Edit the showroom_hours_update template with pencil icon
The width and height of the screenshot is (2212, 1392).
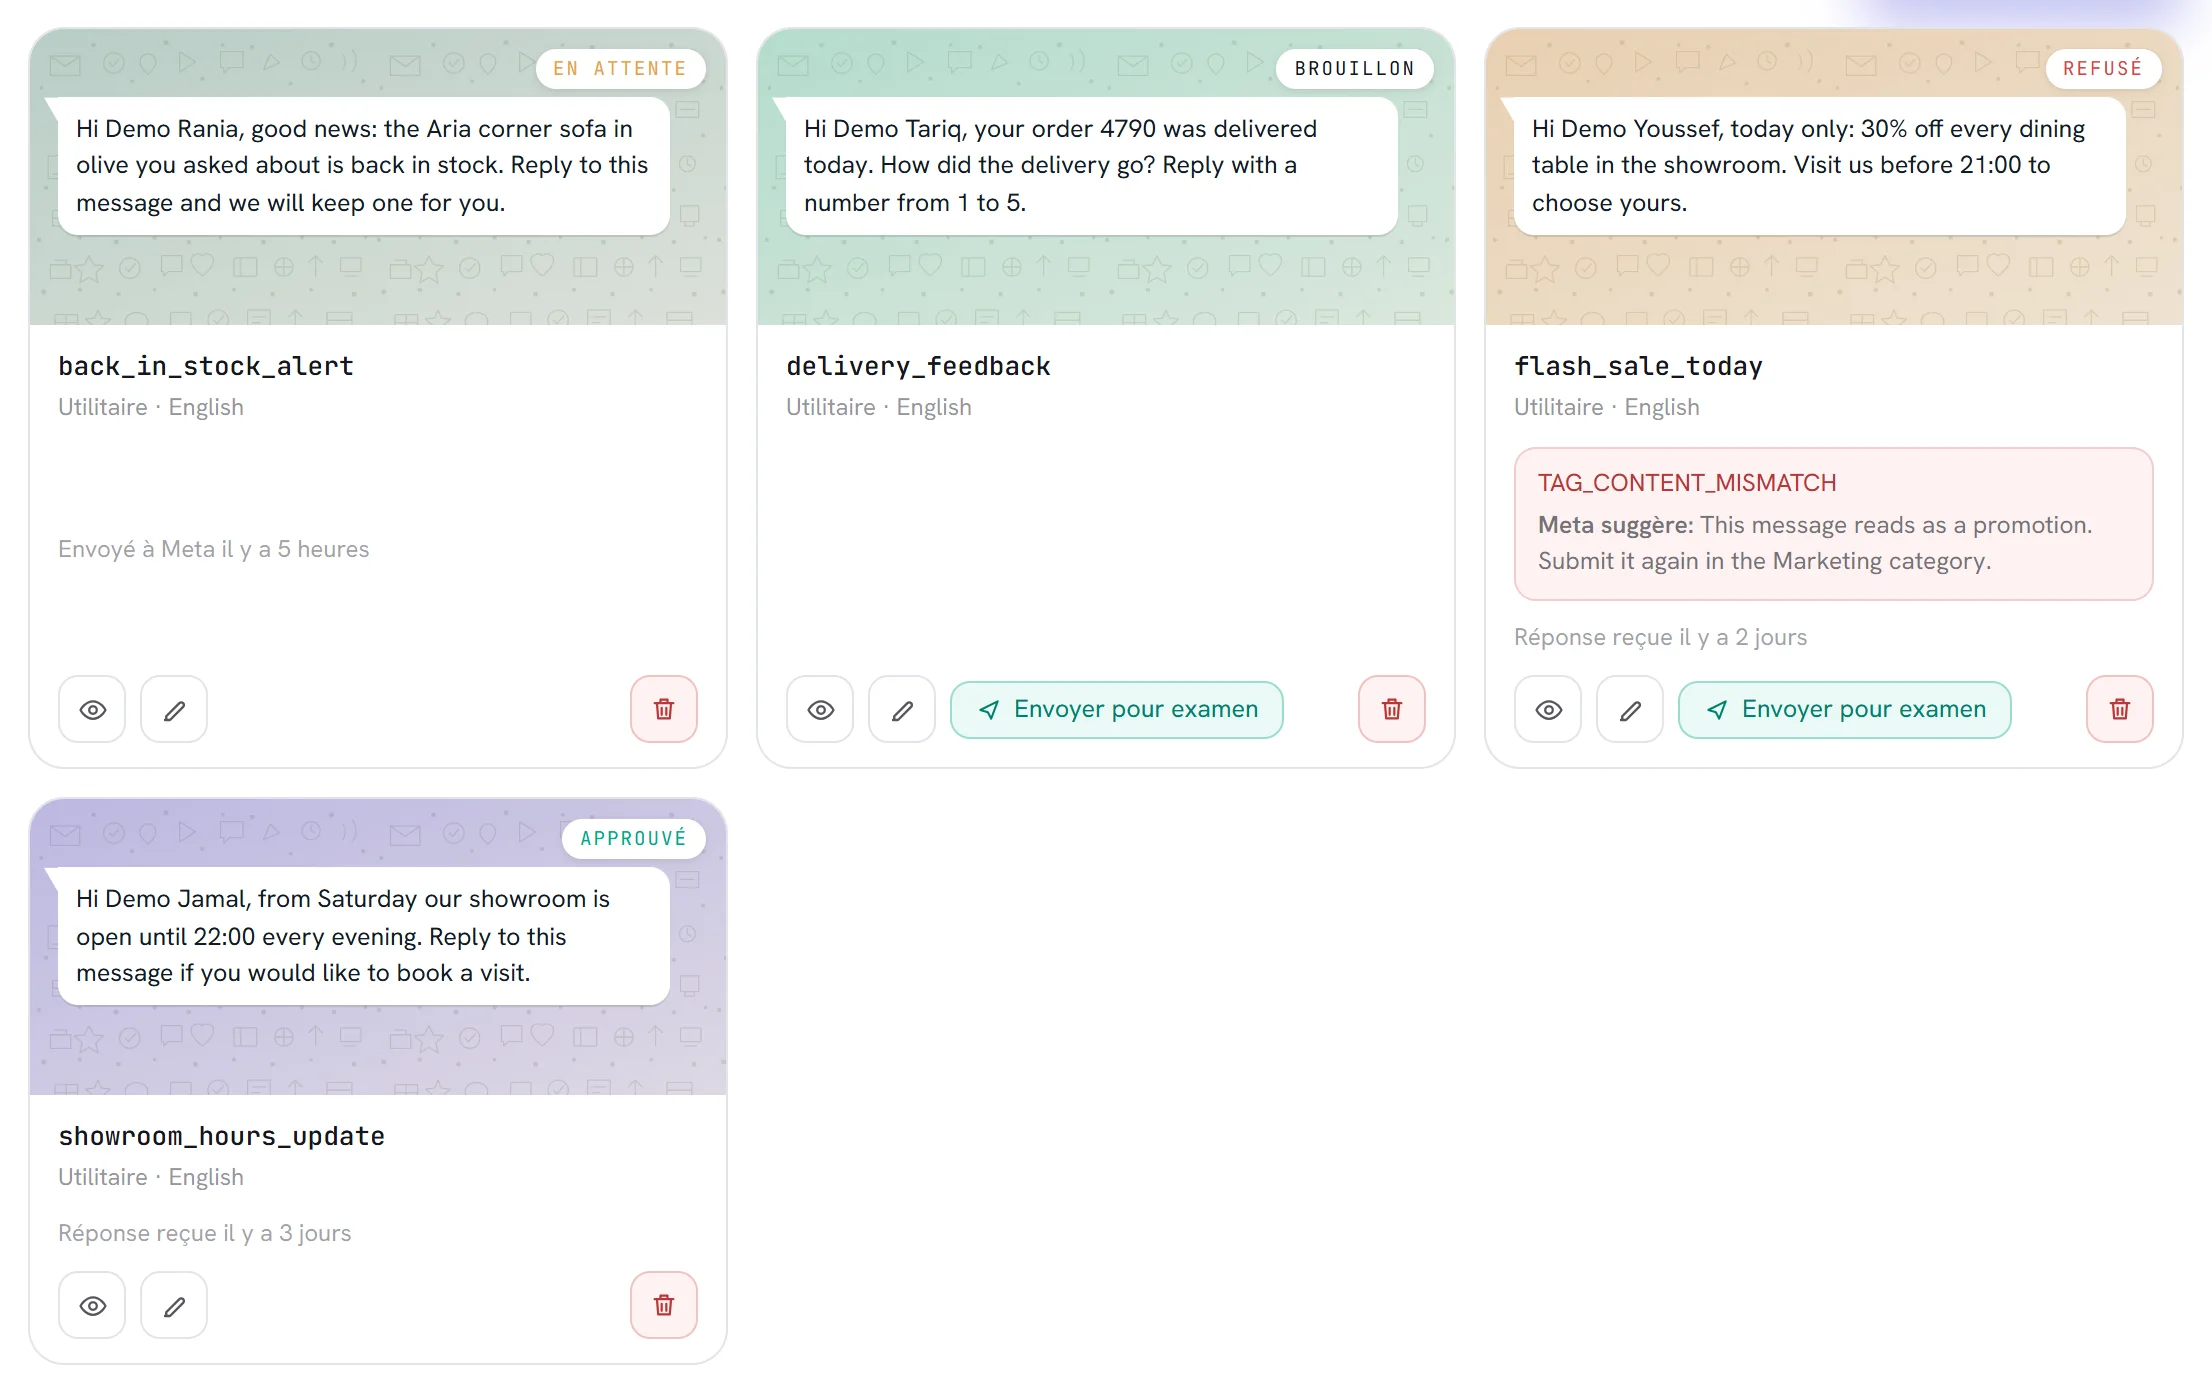click(x=174, y=1305)
